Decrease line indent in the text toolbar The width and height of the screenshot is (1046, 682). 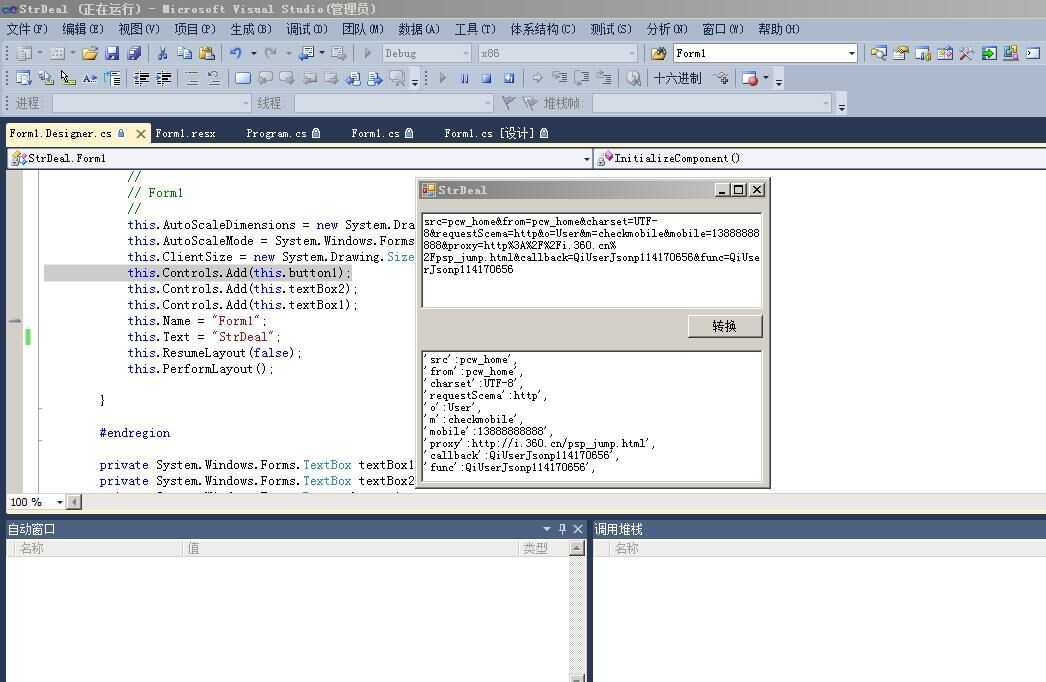point(141,79)
